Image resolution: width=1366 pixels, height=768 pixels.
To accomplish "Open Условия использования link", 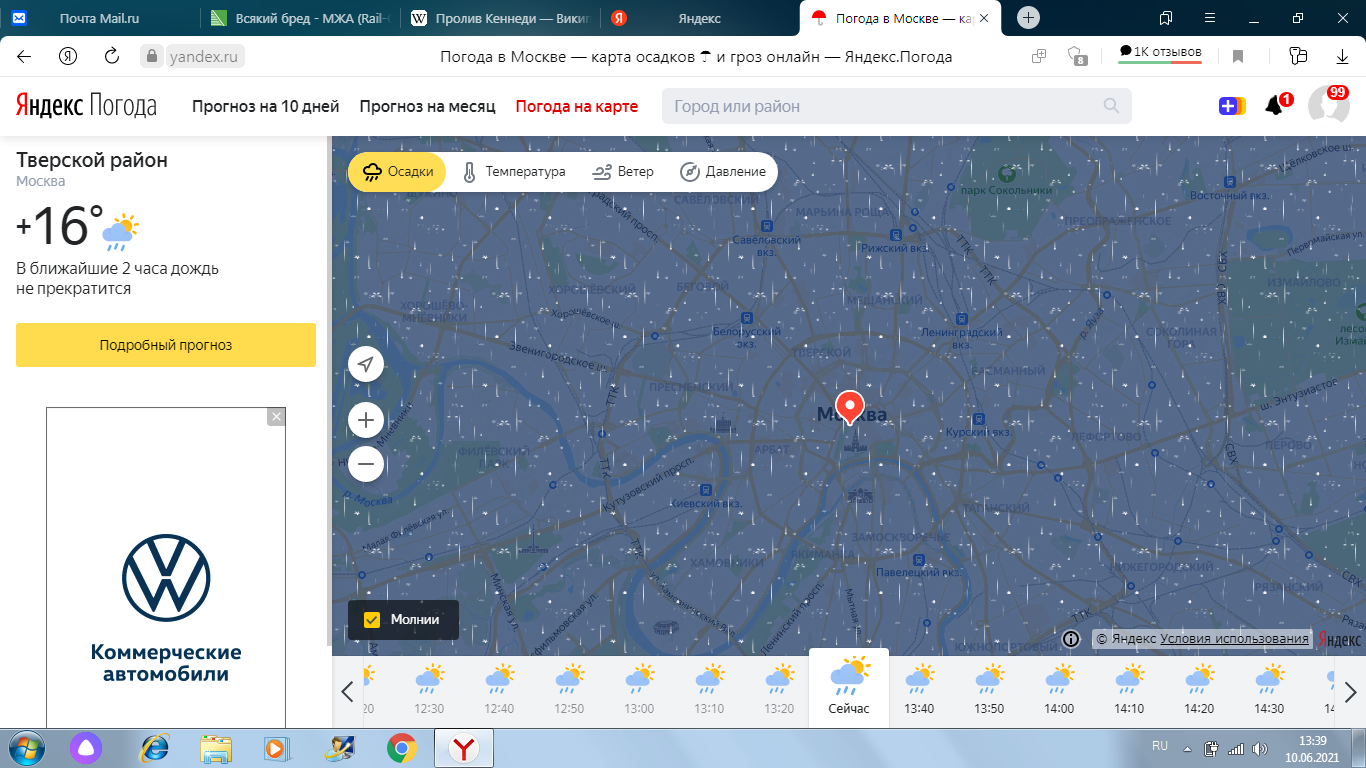I will (1234, 639).
